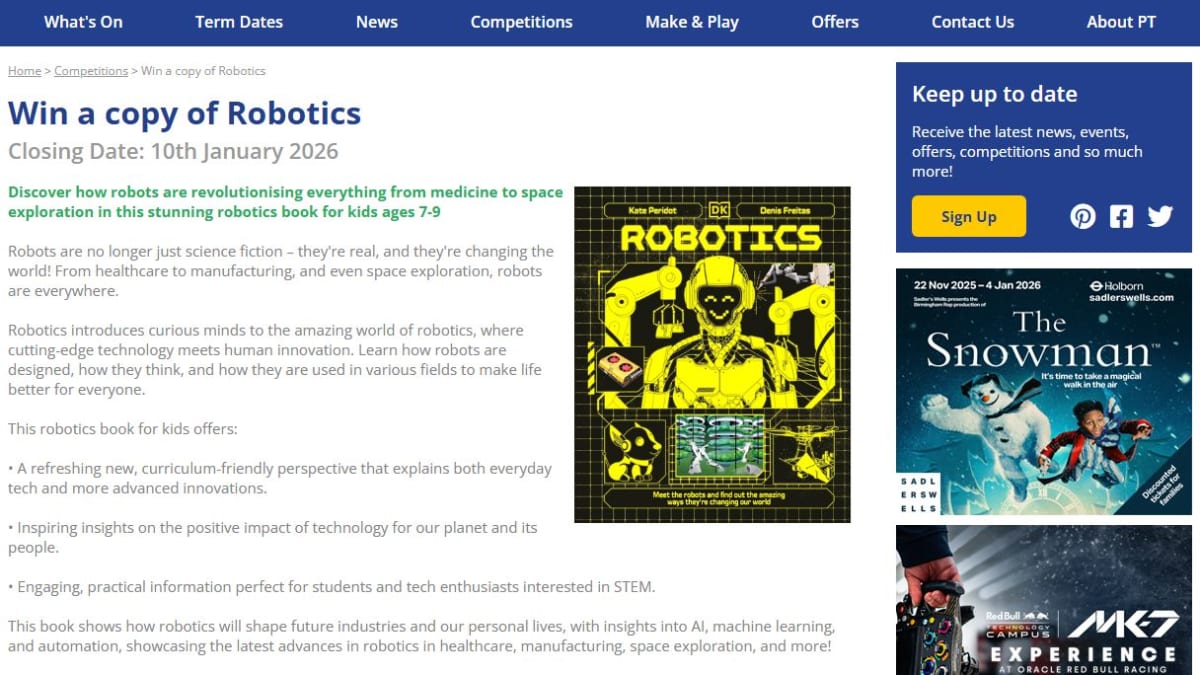This screenshot has width=1200, height=675.
Task: Click 'Receive the latest news, events' blurb
Action: point(1027,151)
